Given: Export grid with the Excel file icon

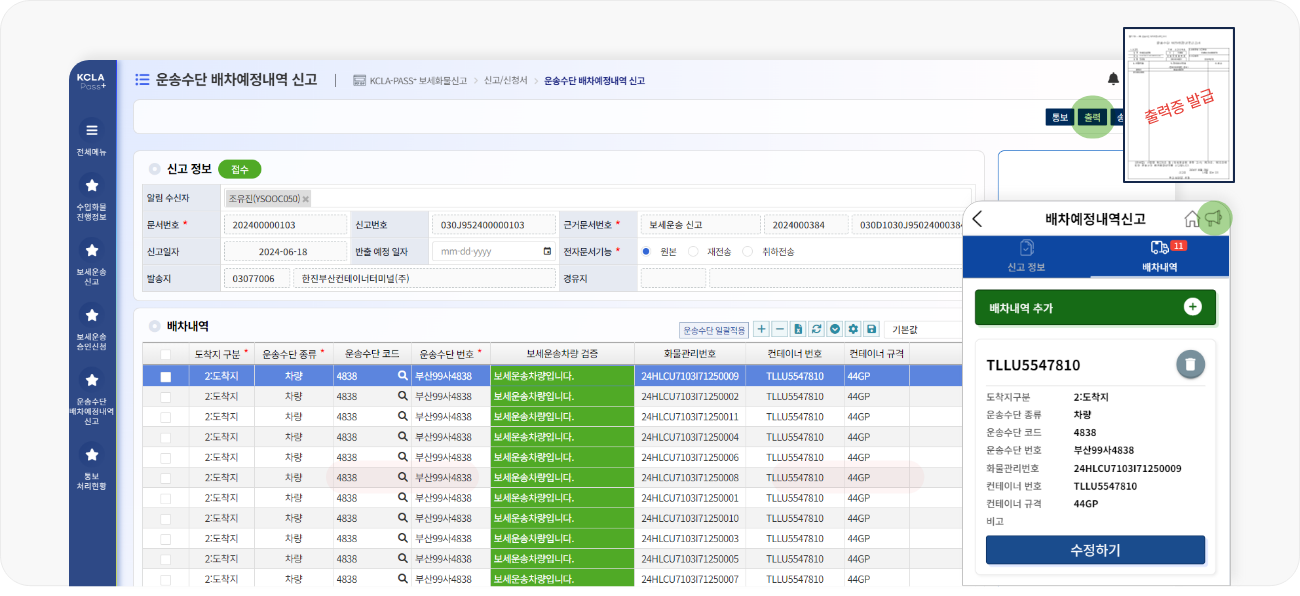Looking at the screenshot, I should click(x=798, y=329).
